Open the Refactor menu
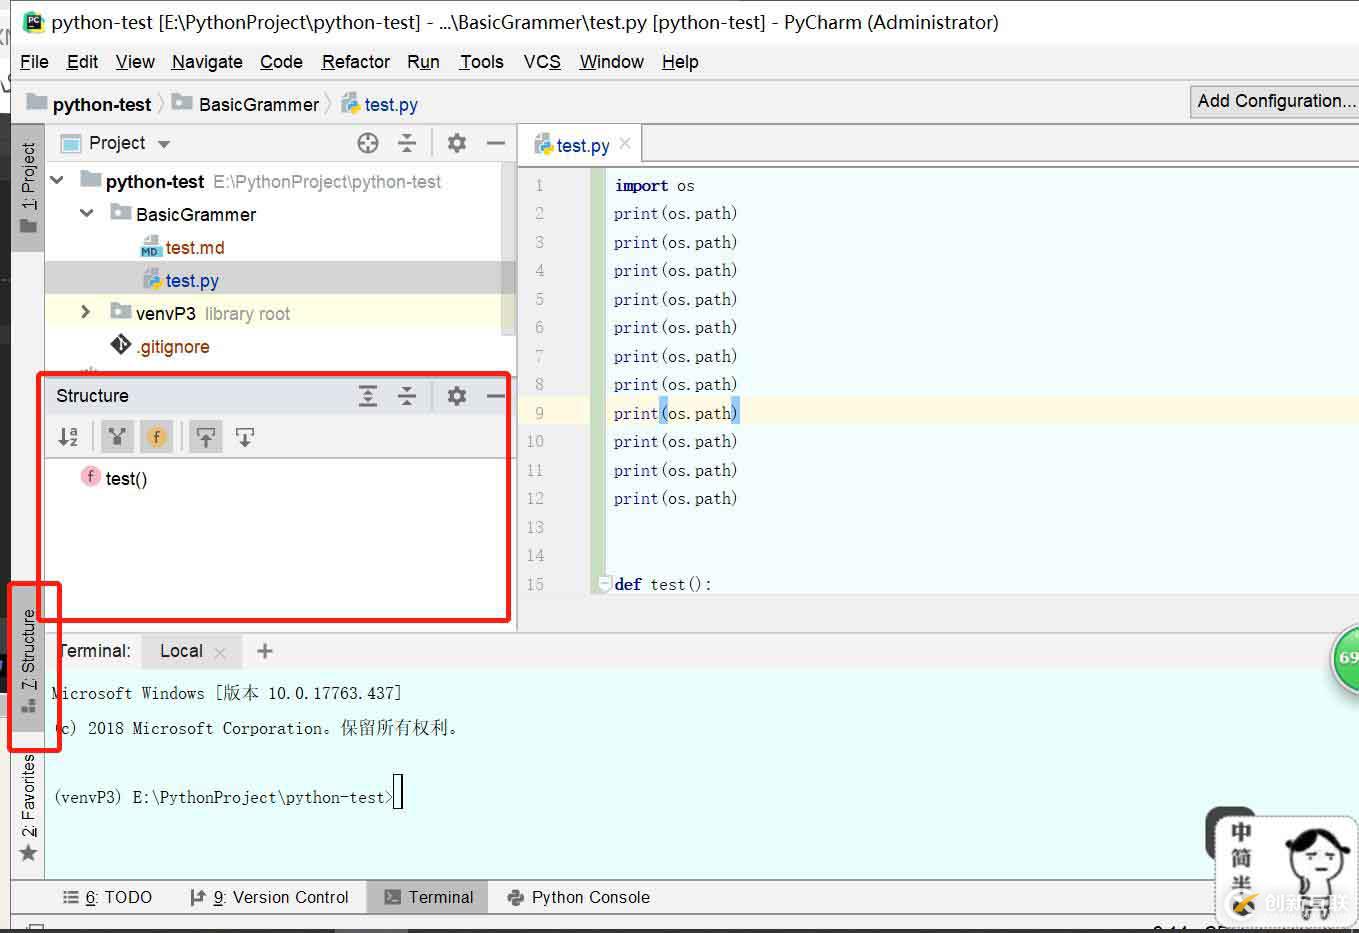 (355, 62)
